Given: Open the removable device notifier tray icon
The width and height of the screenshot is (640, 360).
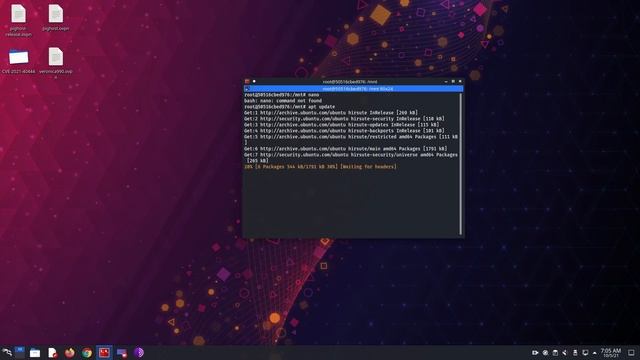Looking at the screenshot, I should tap(575, 353).
